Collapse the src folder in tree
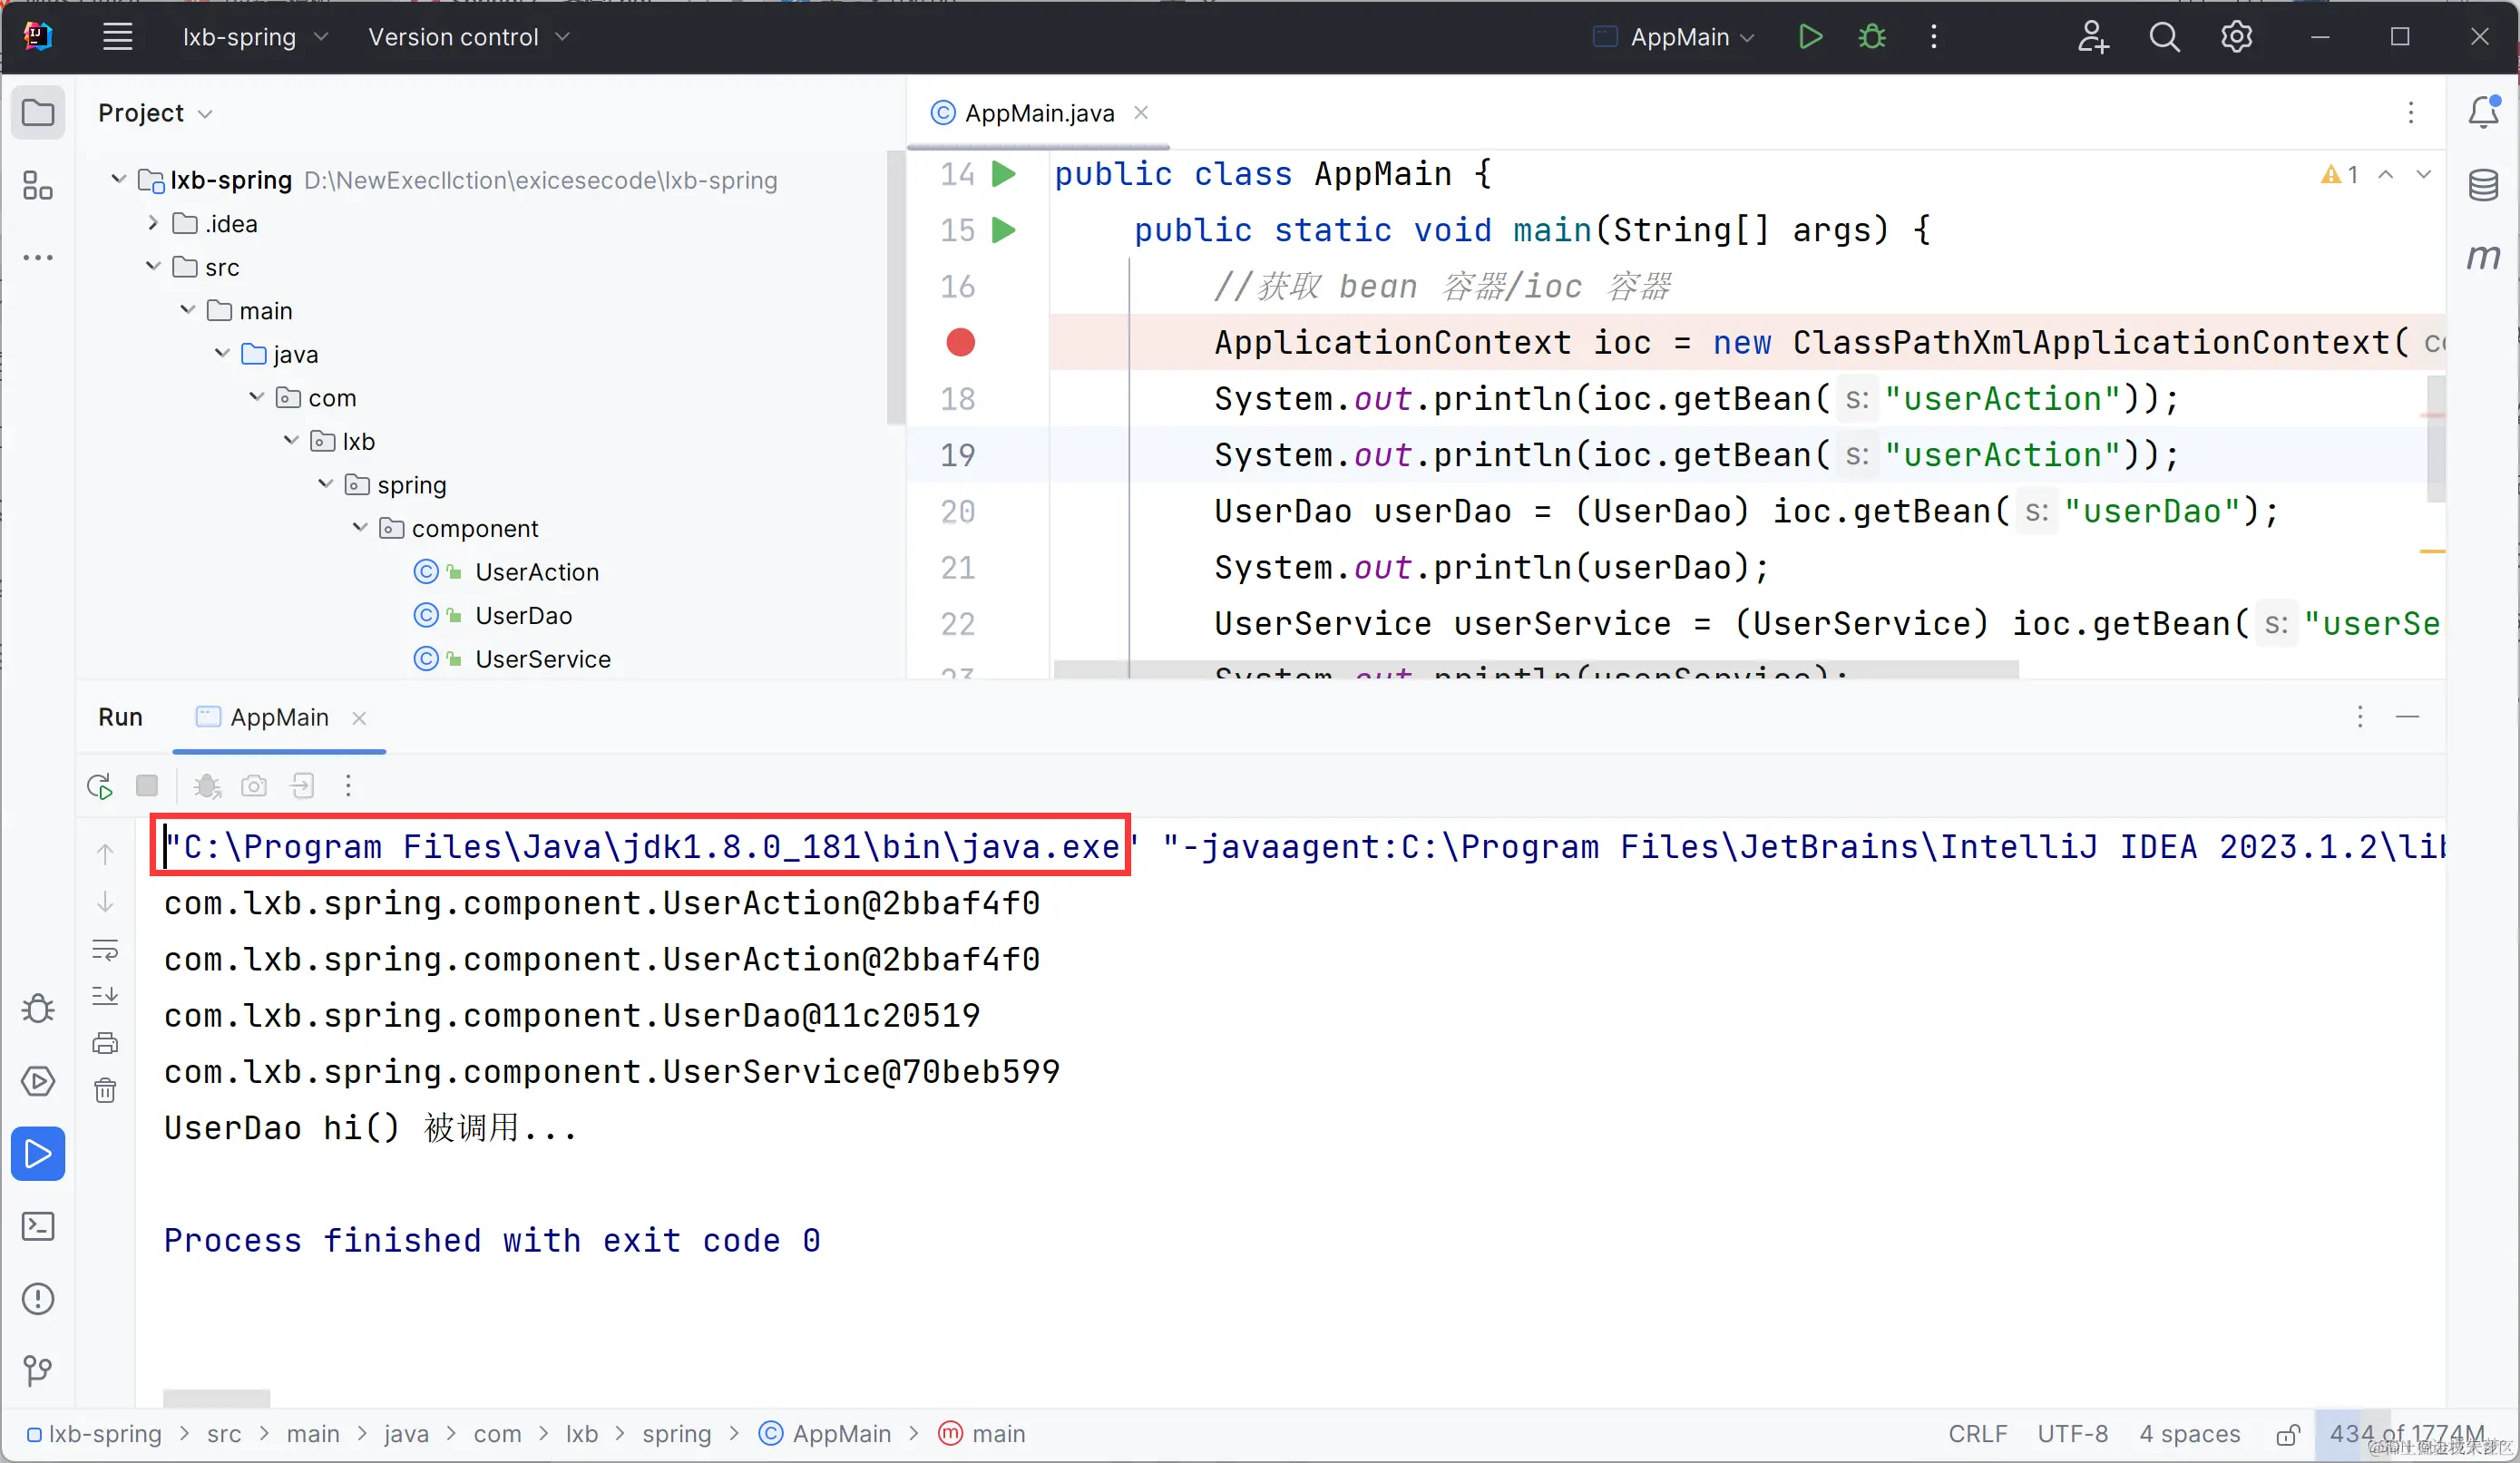 click(153, 266)
